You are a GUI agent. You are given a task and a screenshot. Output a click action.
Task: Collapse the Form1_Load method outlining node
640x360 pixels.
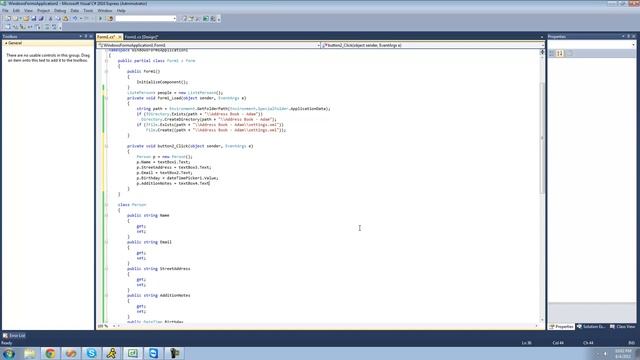click(107, 98)
